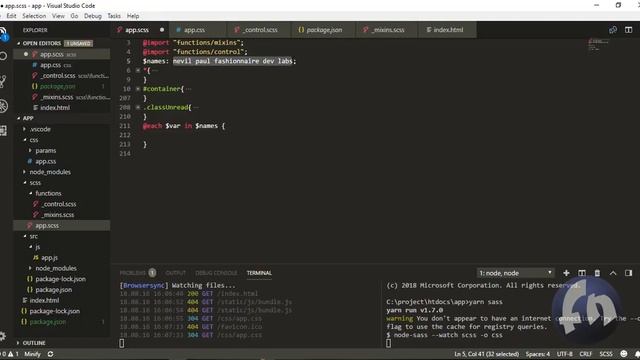Screen dimensions: 640x360
Task: Click the unsaved dot on app.scss tab
Action: tap(162, 30)
